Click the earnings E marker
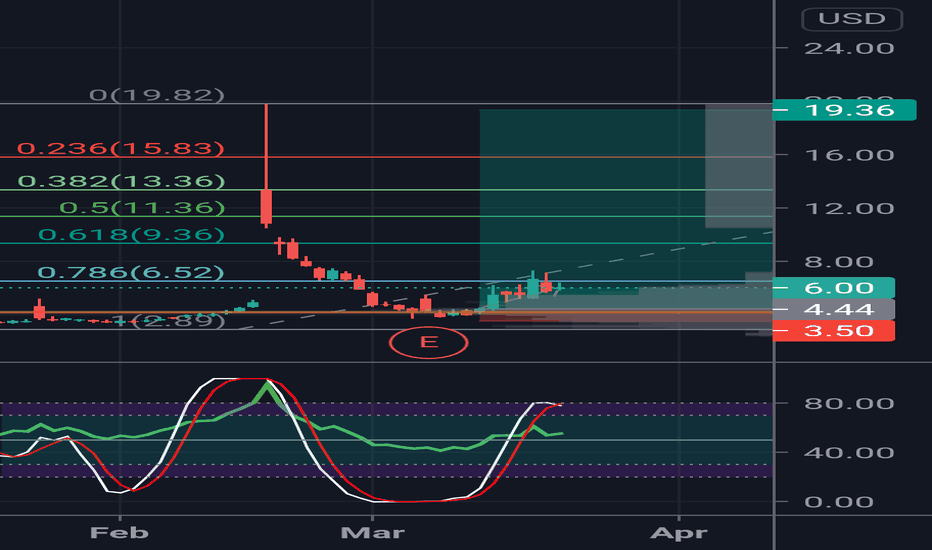 tap(429, 342)
